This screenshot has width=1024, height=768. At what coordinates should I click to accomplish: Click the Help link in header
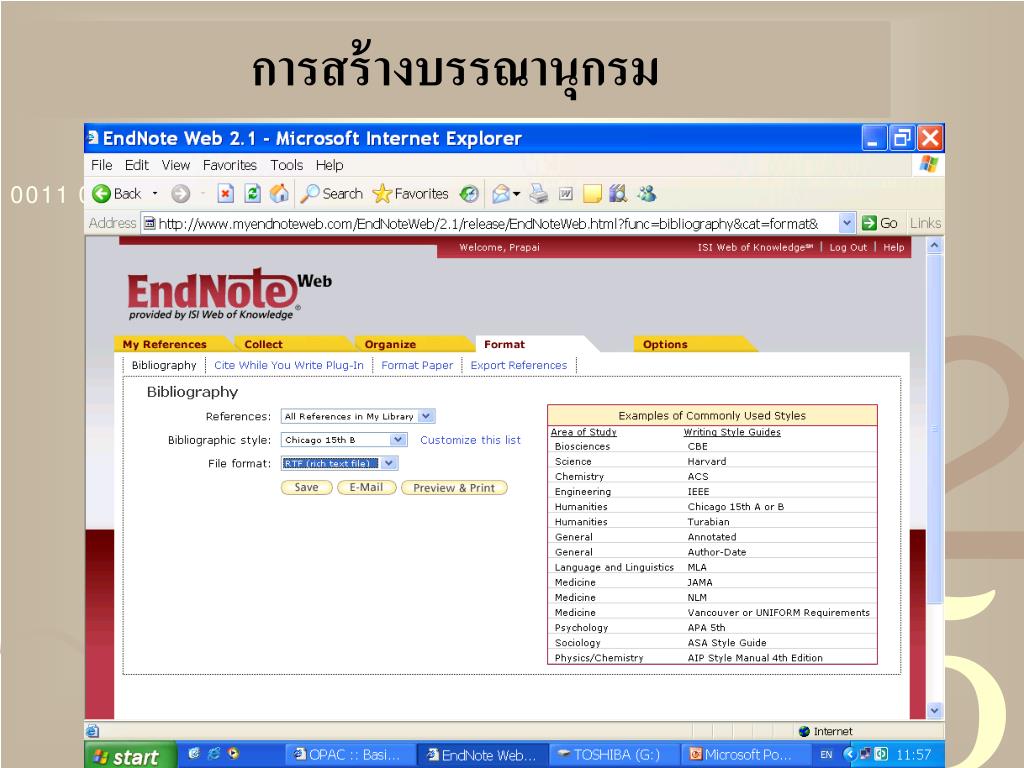893,248
